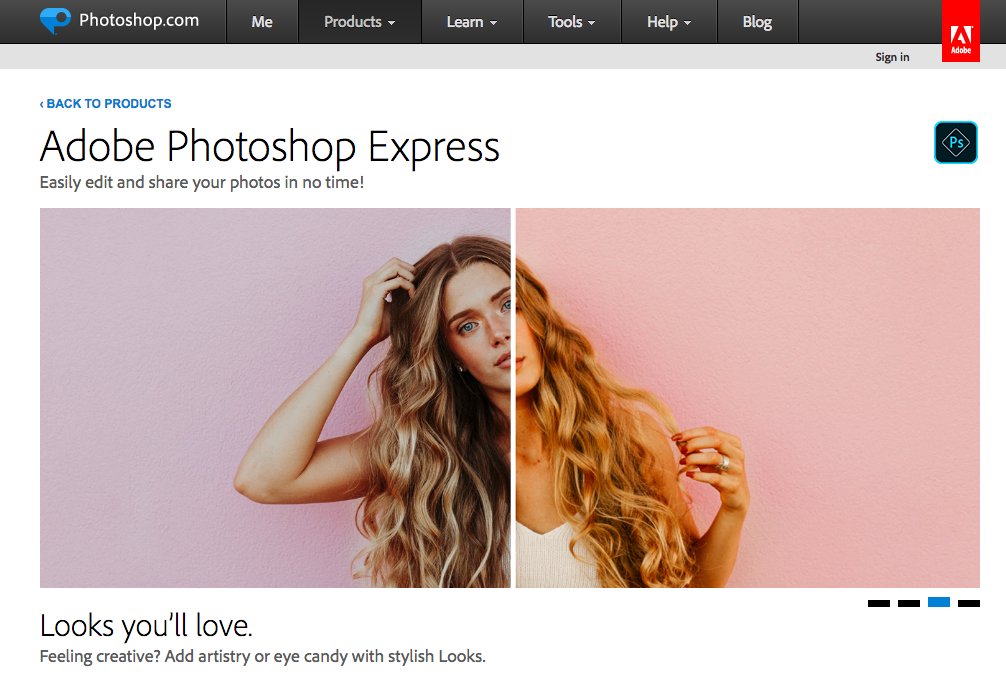Click the Photoshop Express Ps app icon
This screenshot has width=1006, height=679.
tap(955, 142)
